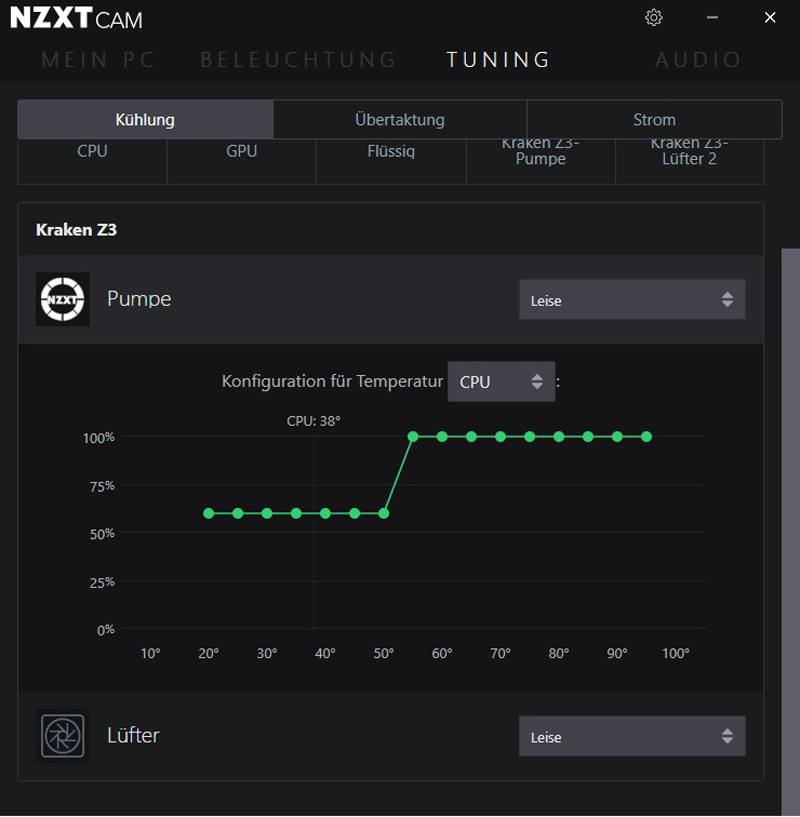The image size is (800, 817).
Task: Click the pump curve point at 55°
Action: tap(413, 437)
